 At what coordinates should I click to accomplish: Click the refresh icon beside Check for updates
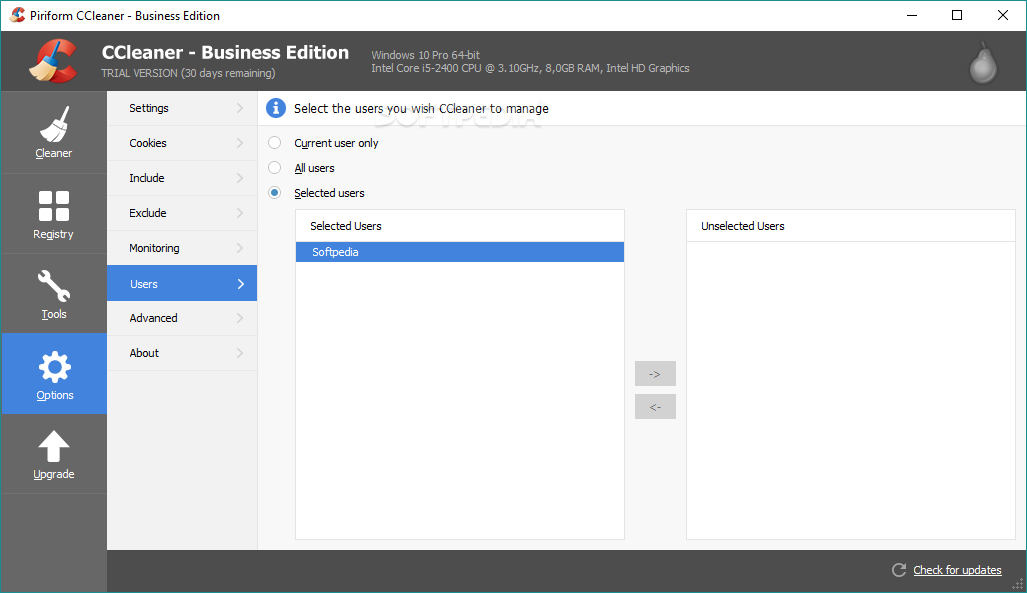click(899, 570)
